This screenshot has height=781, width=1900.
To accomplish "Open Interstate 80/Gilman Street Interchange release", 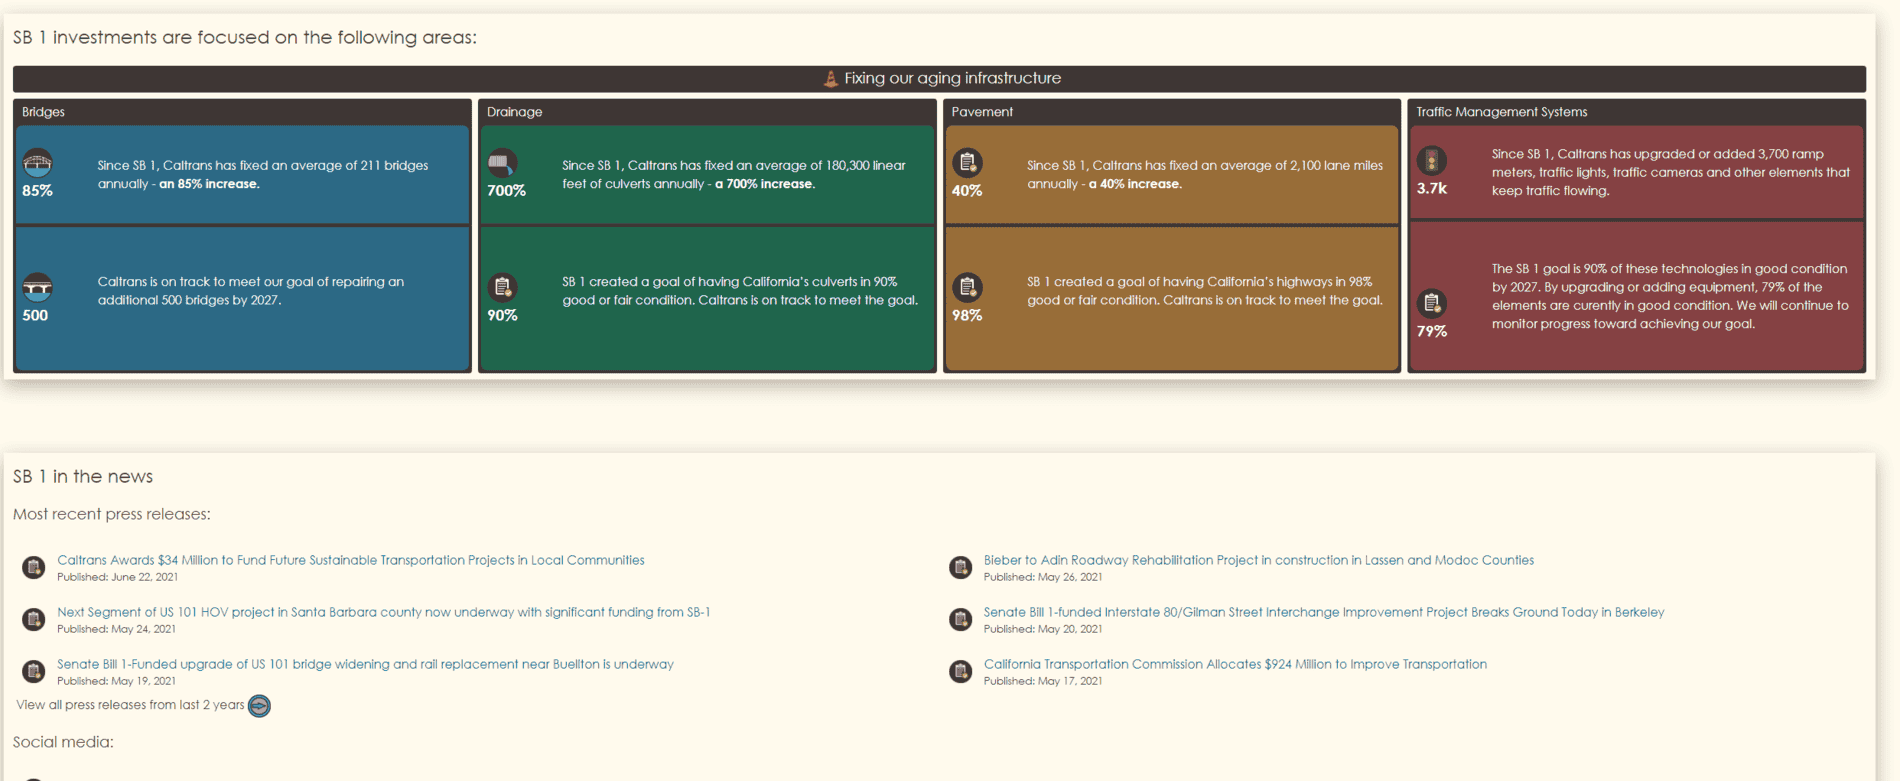I will 1324,612.
